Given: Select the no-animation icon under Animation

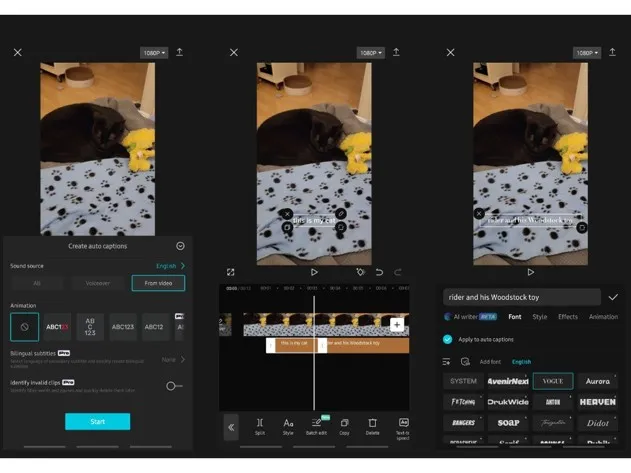Looking at the screenshot, I should coord(25,327).
